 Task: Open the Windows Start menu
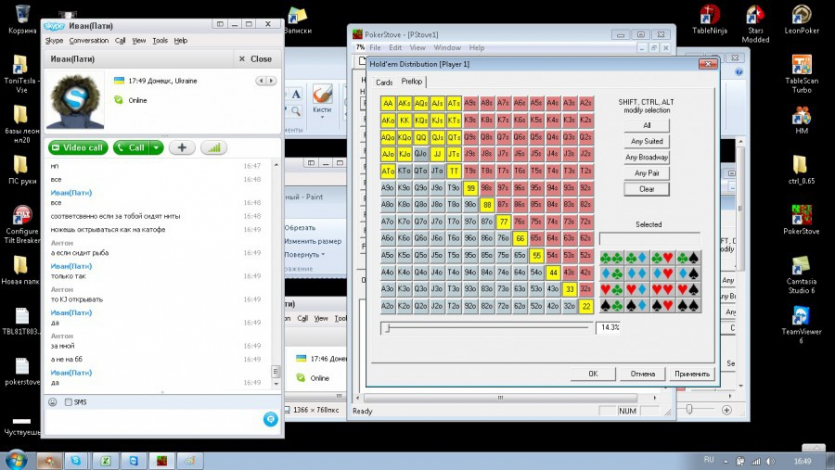coord(15,460)
